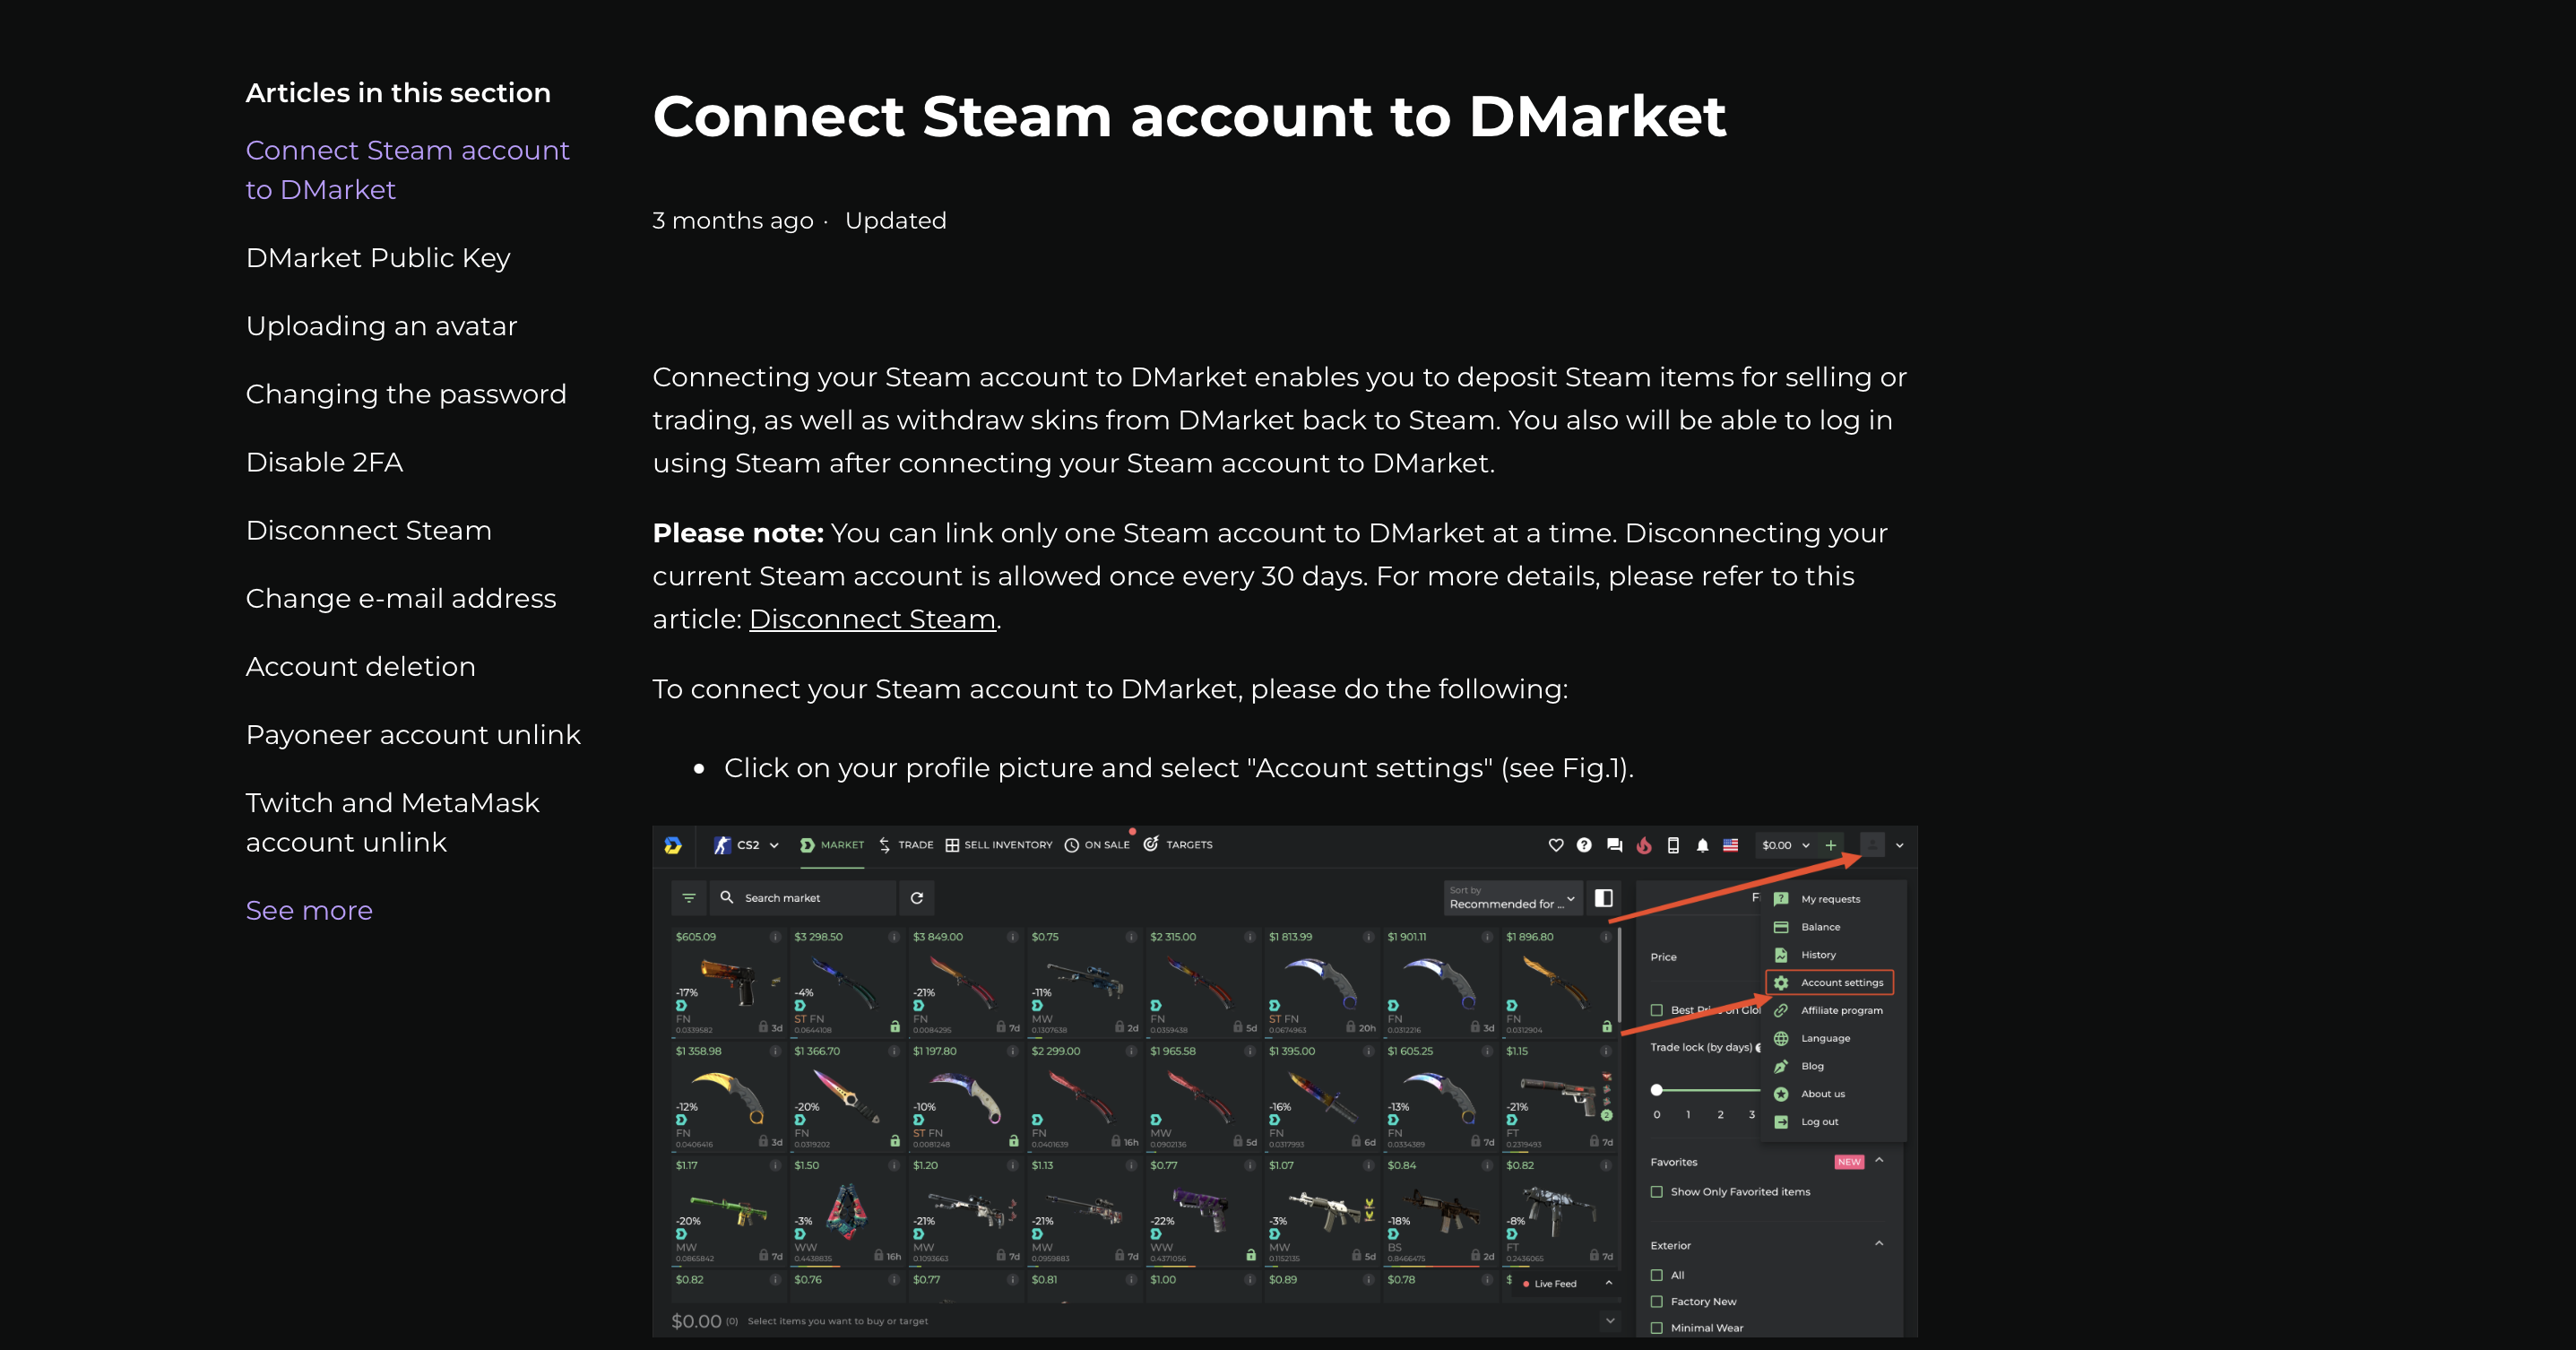Collapse the Exterior section chevron

tap(1879, 1244)
